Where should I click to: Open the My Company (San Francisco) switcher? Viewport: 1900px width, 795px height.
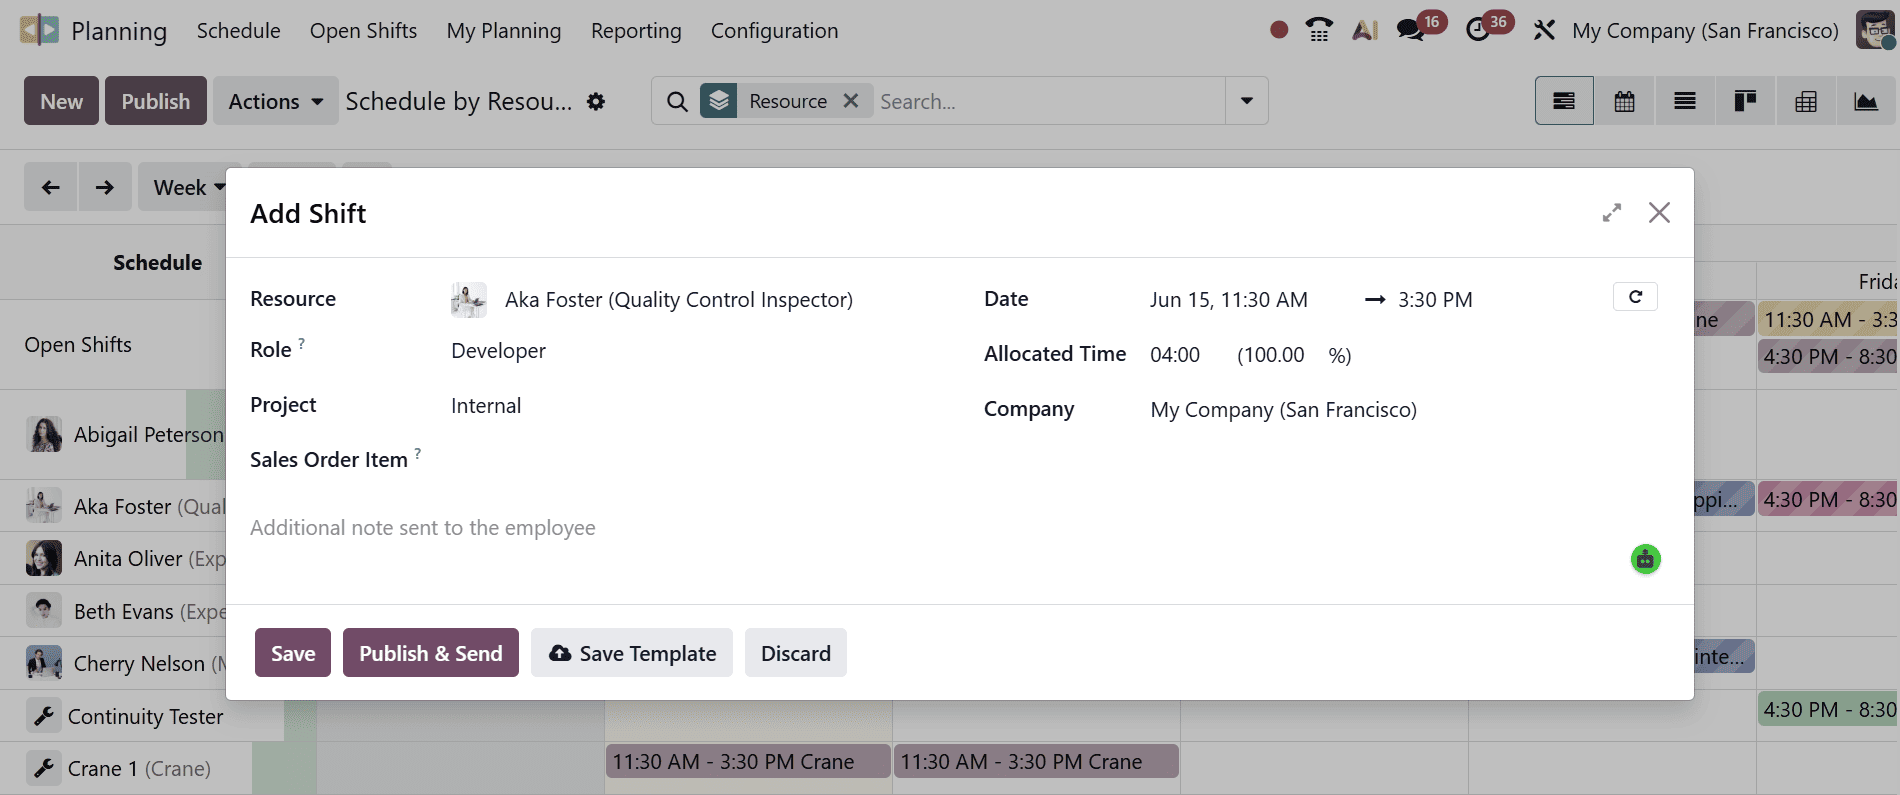[x=1705, y=31]
